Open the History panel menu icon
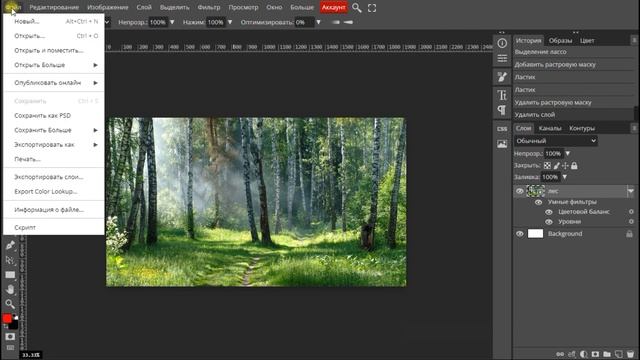This screenshot has width=640, height=360. [x=634, y=40]
